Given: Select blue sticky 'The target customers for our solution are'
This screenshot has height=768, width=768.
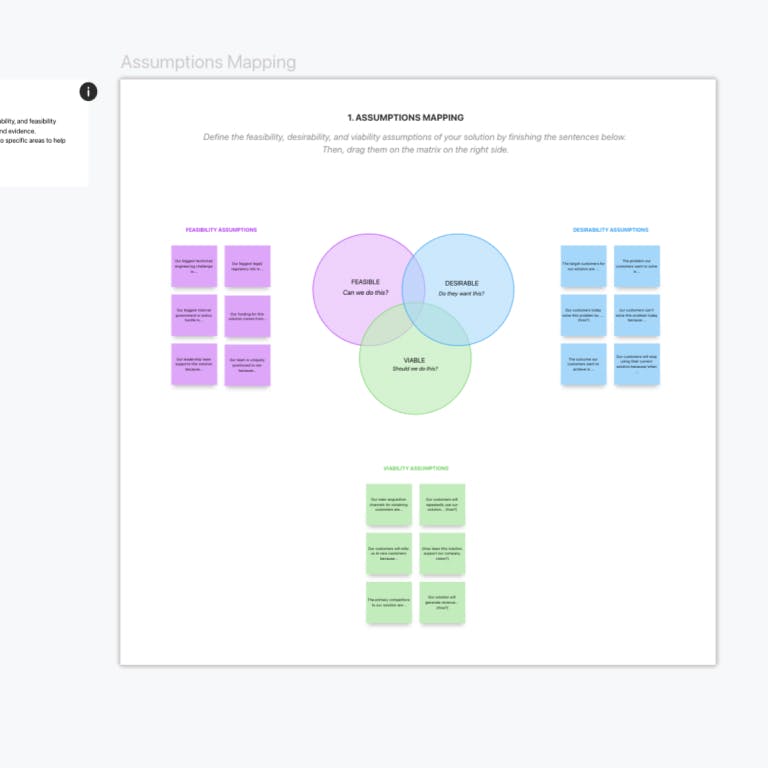Looking at the screenshot, I should [x=583, y=266].
